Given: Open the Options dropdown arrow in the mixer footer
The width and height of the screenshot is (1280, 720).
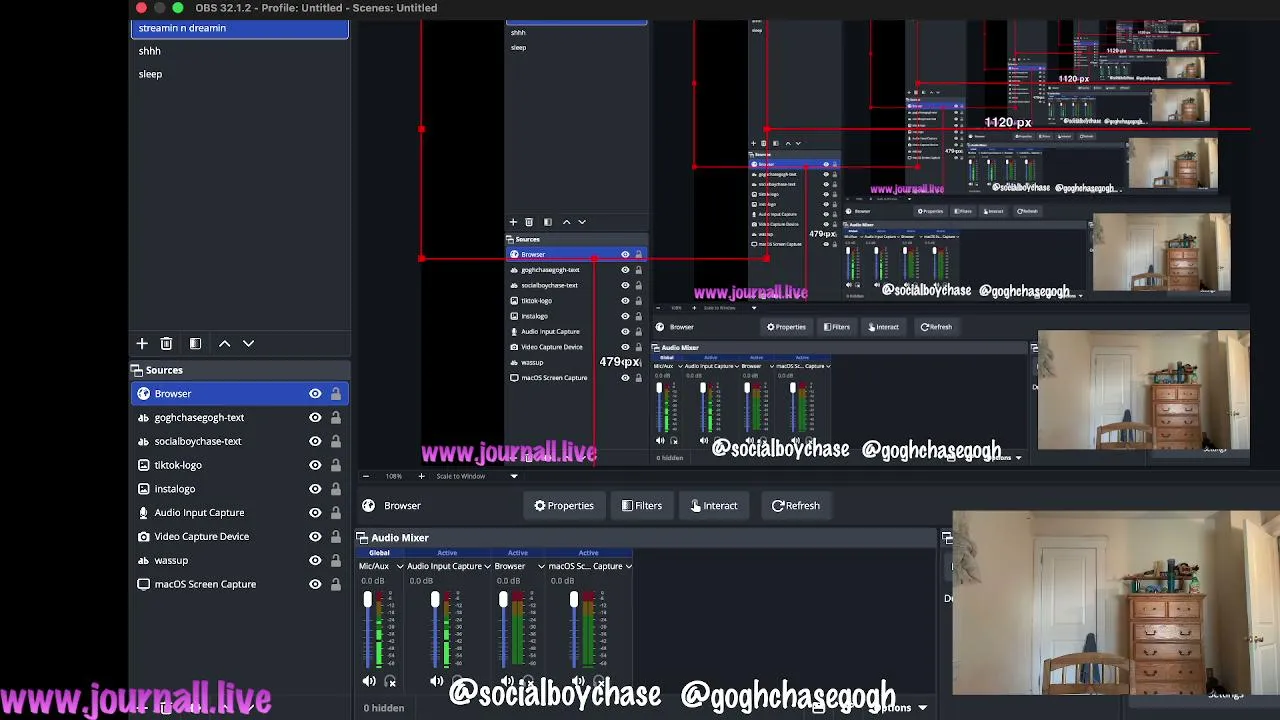Looking at the screenshot, I should (x=922, y=708).
